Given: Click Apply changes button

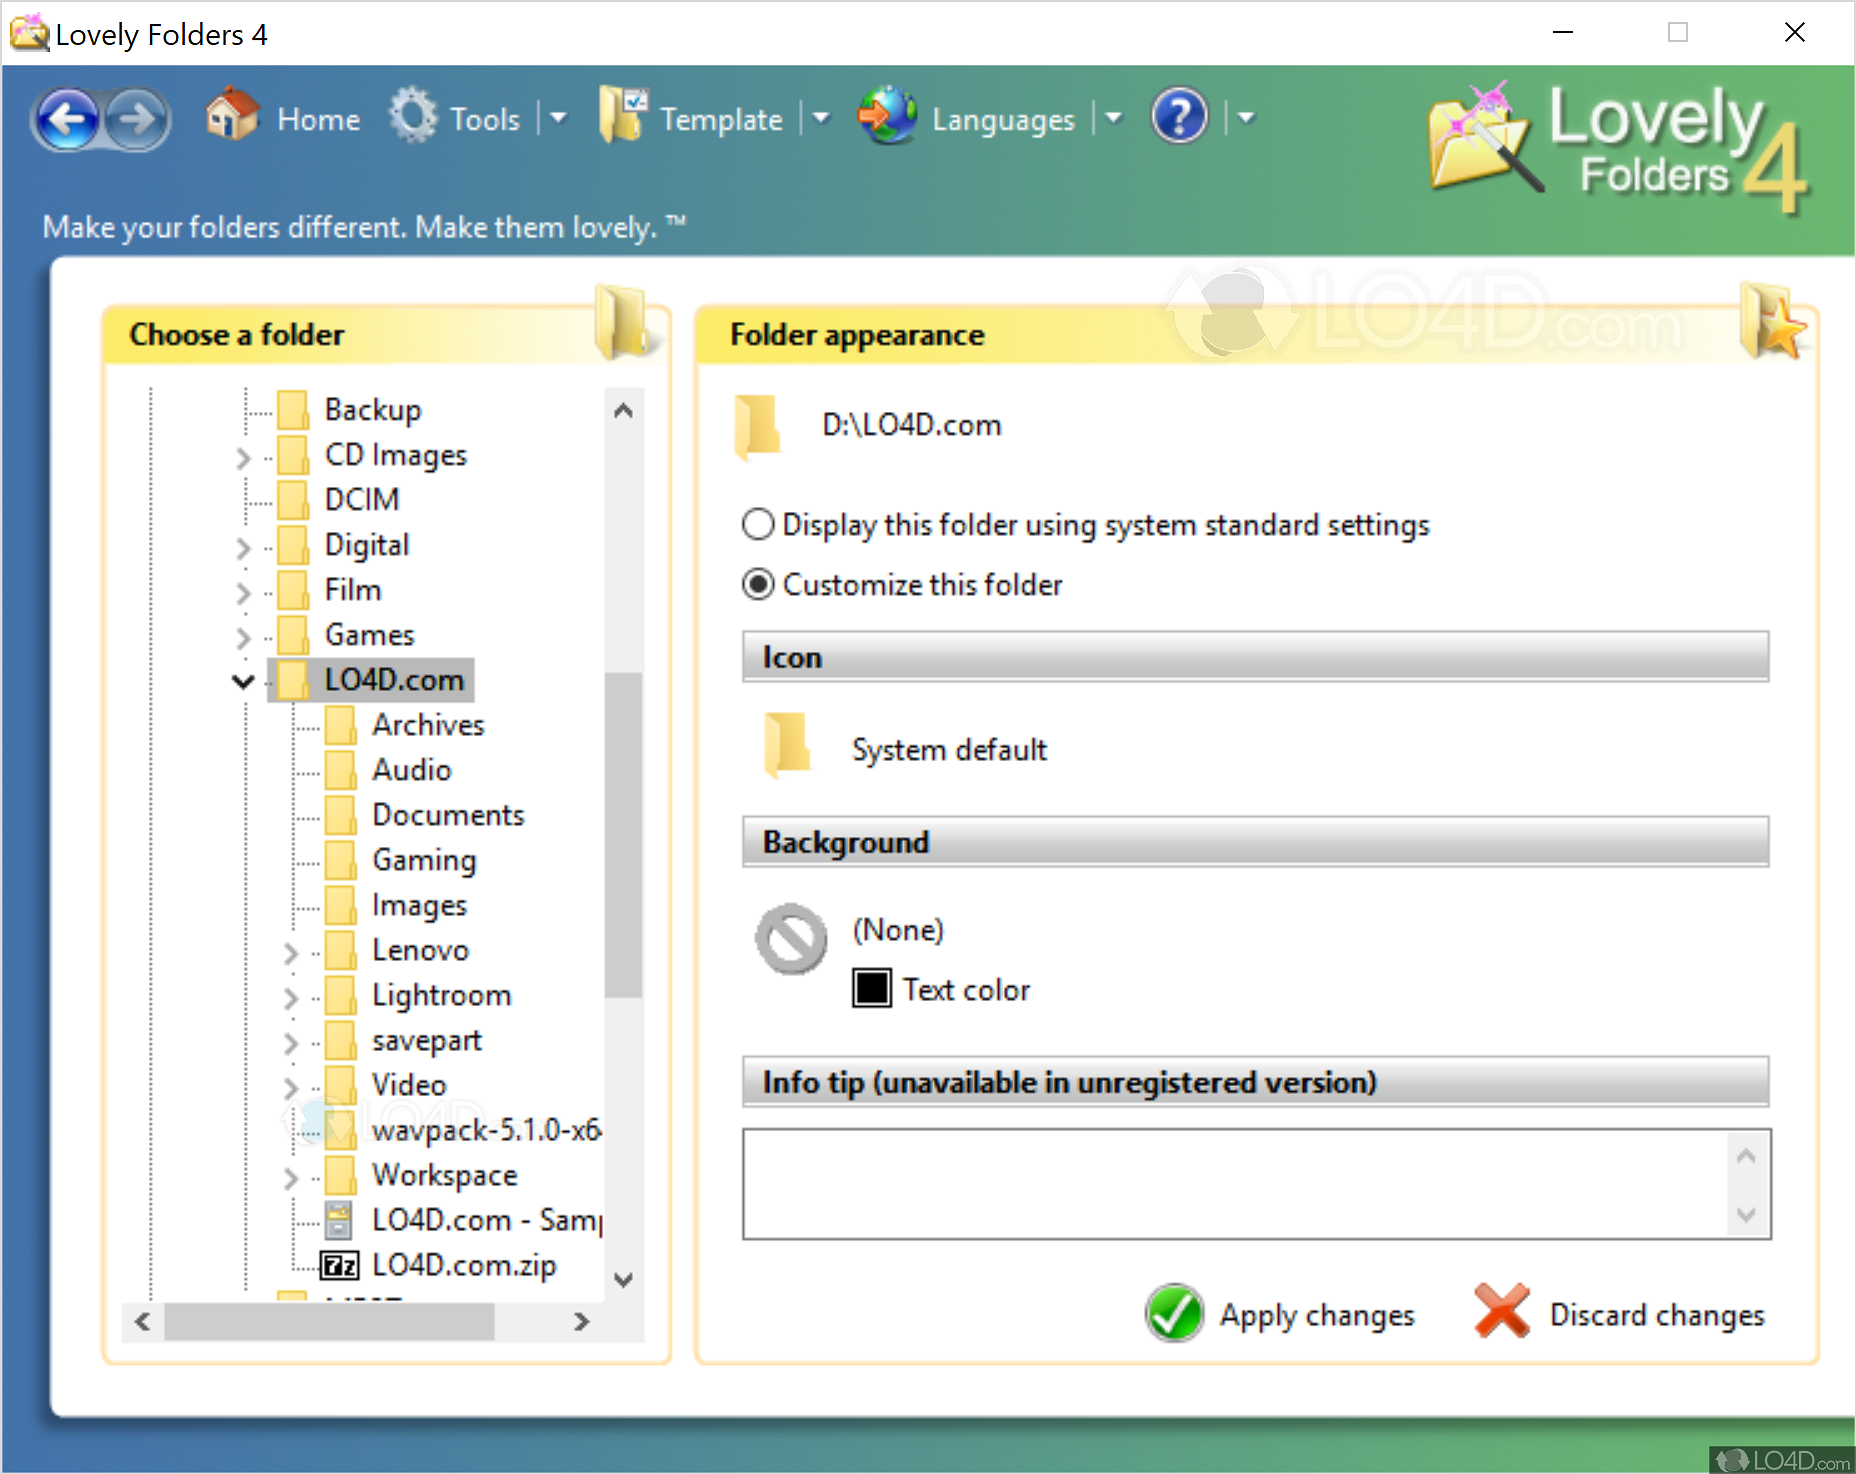Looking at the screenshot, I should pos(1280,1313).
